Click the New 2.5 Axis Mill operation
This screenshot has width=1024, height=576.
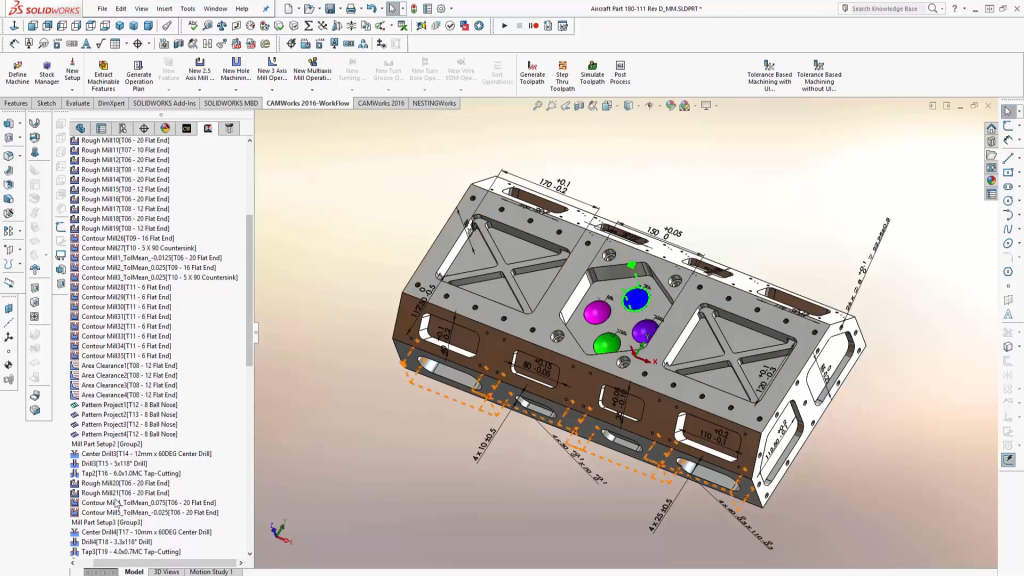[x=200, y=71]
